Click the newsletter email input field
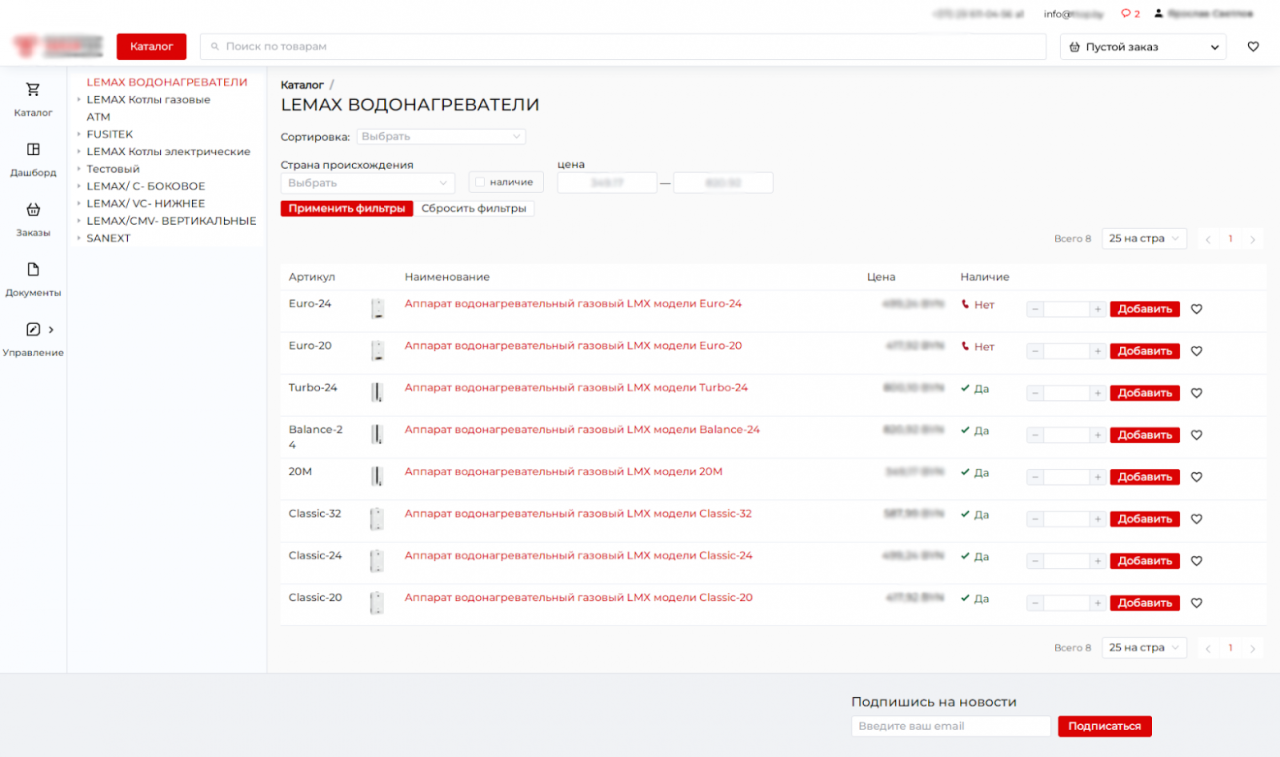 (x=951, y=727)
